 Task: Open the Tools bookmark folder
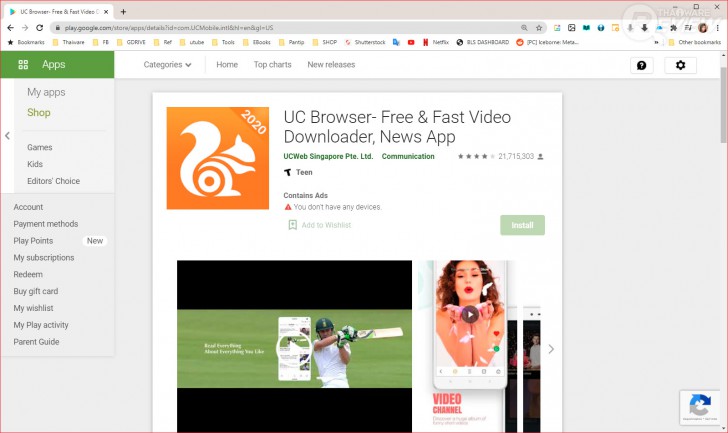[x=223, y=42]
